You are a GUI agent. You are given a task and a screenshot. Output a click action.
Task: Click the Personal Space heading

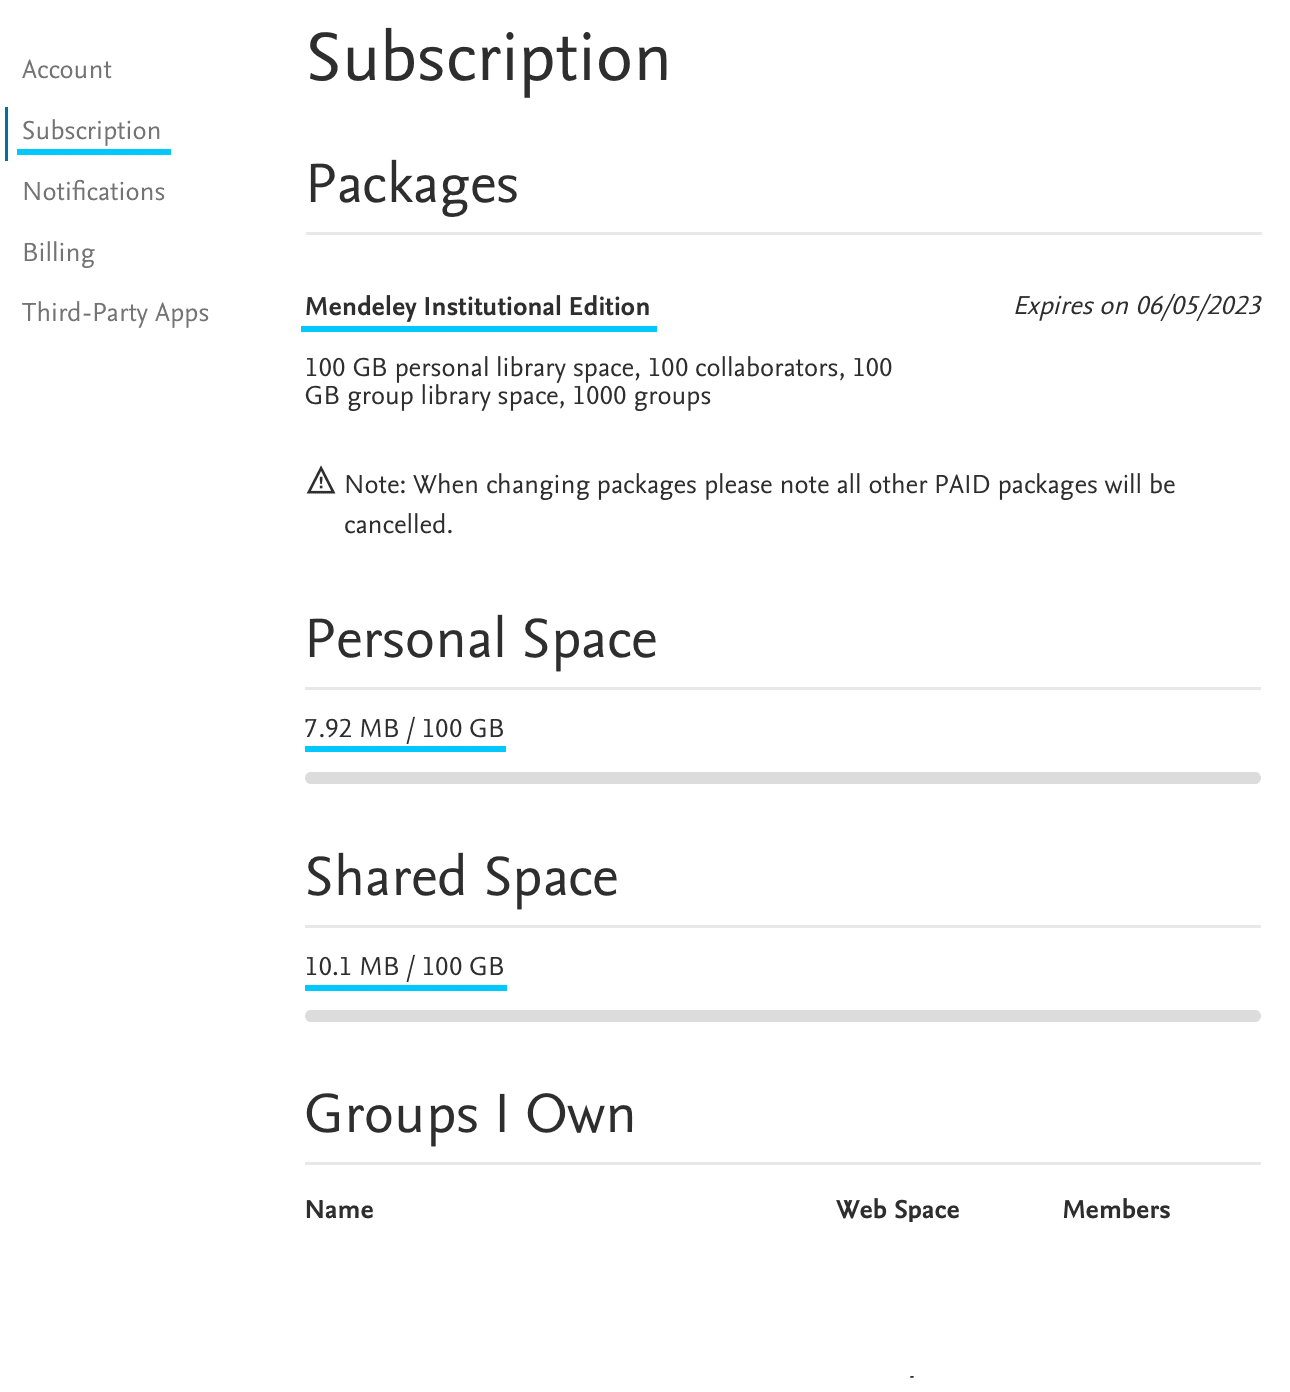482,640
